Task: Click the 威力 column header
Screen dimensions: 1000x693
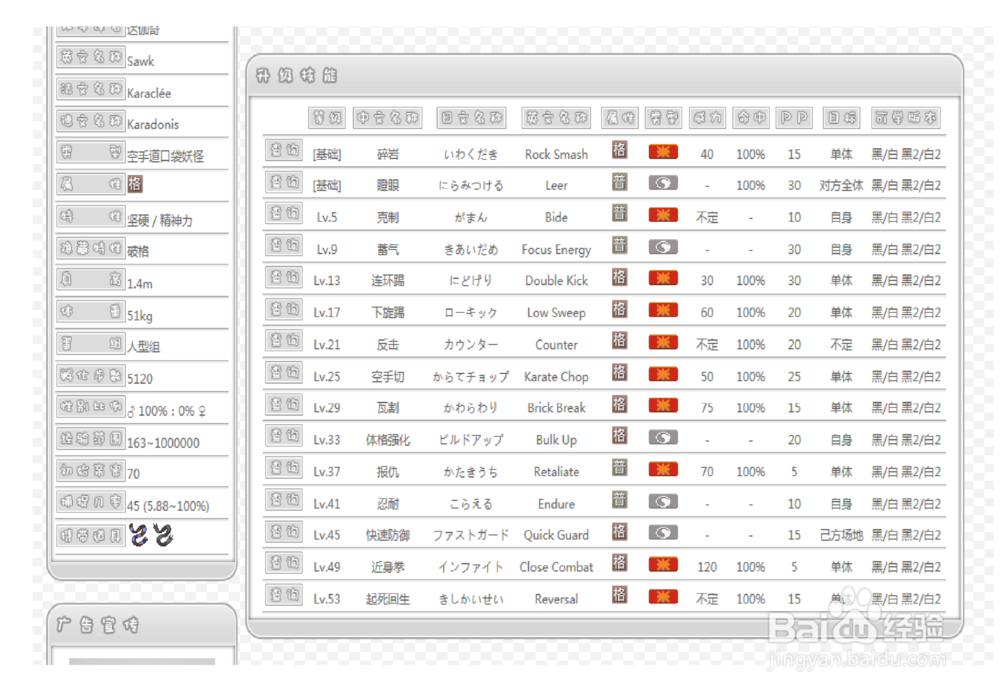Action: point(707,118)
